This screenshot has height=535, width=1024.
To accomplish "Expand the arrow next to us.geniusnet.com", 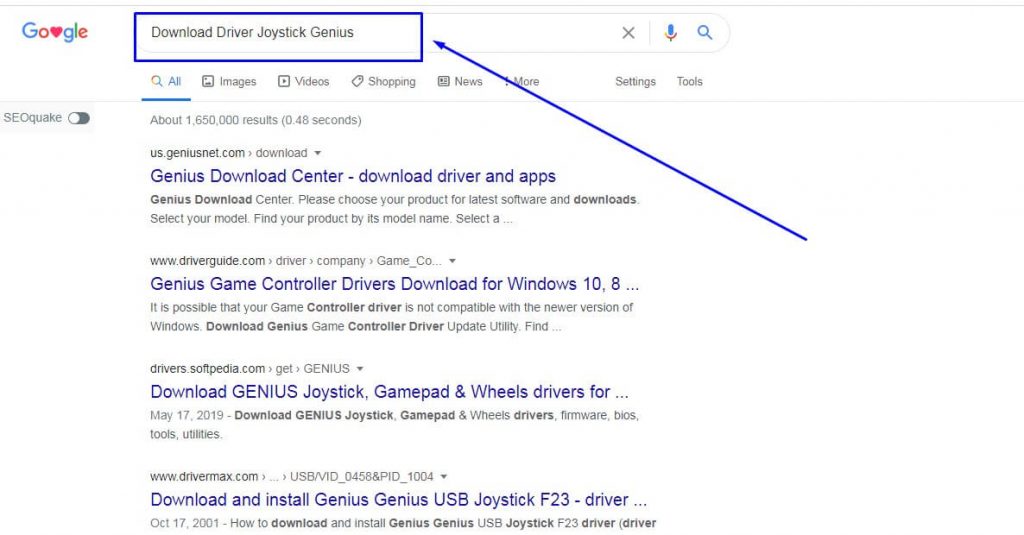I will [317, 153].
